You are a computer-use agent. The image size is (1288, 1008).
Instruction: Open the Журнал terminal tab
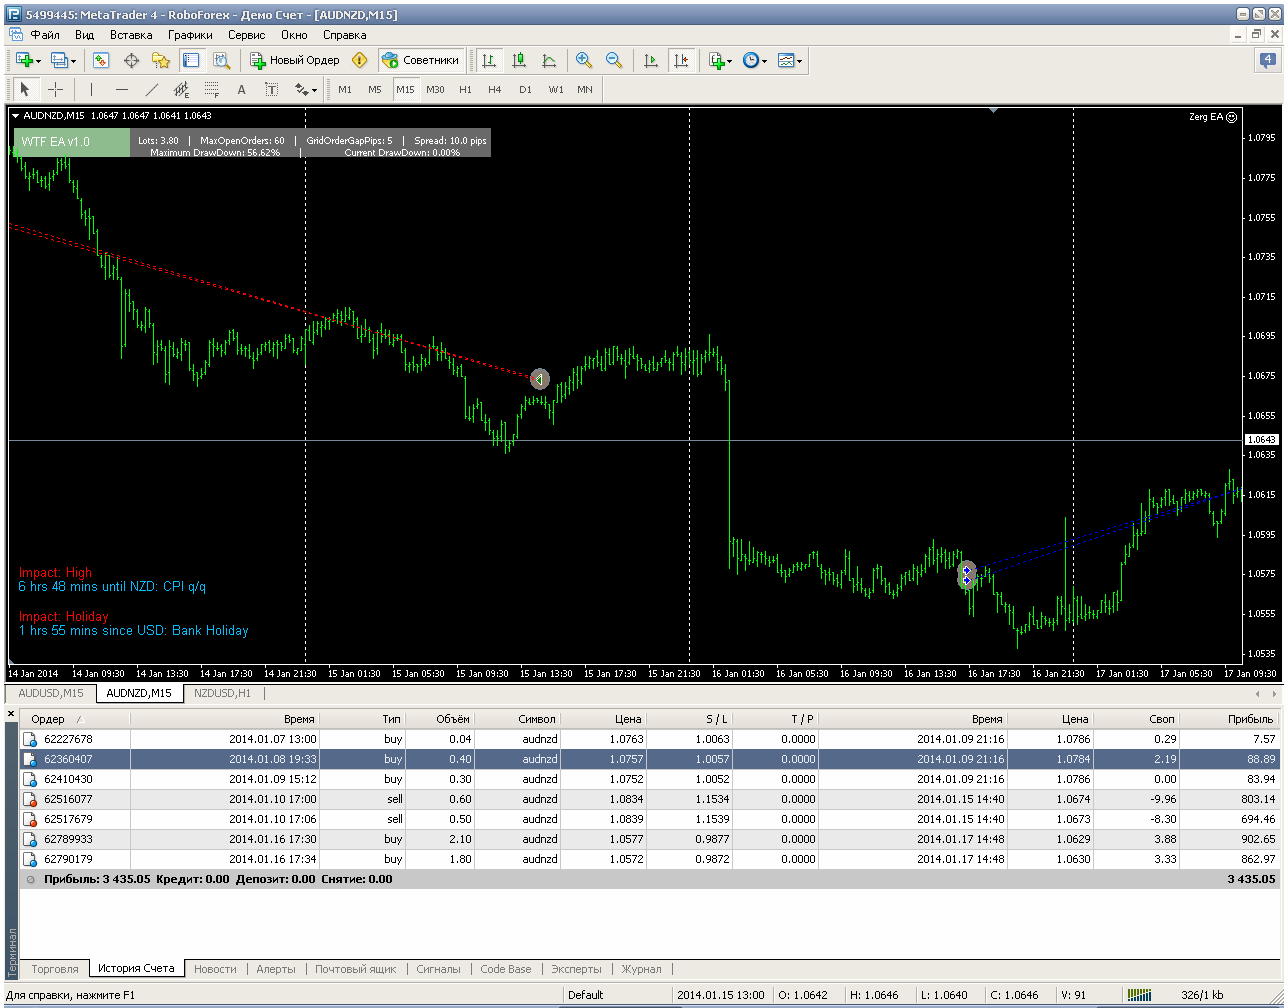pos(641,969)
